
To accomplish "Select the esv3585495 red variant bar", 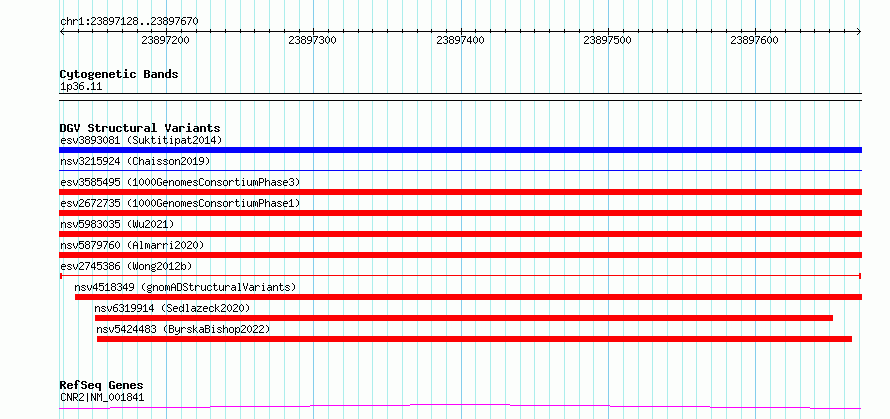I will click(460, 192).
